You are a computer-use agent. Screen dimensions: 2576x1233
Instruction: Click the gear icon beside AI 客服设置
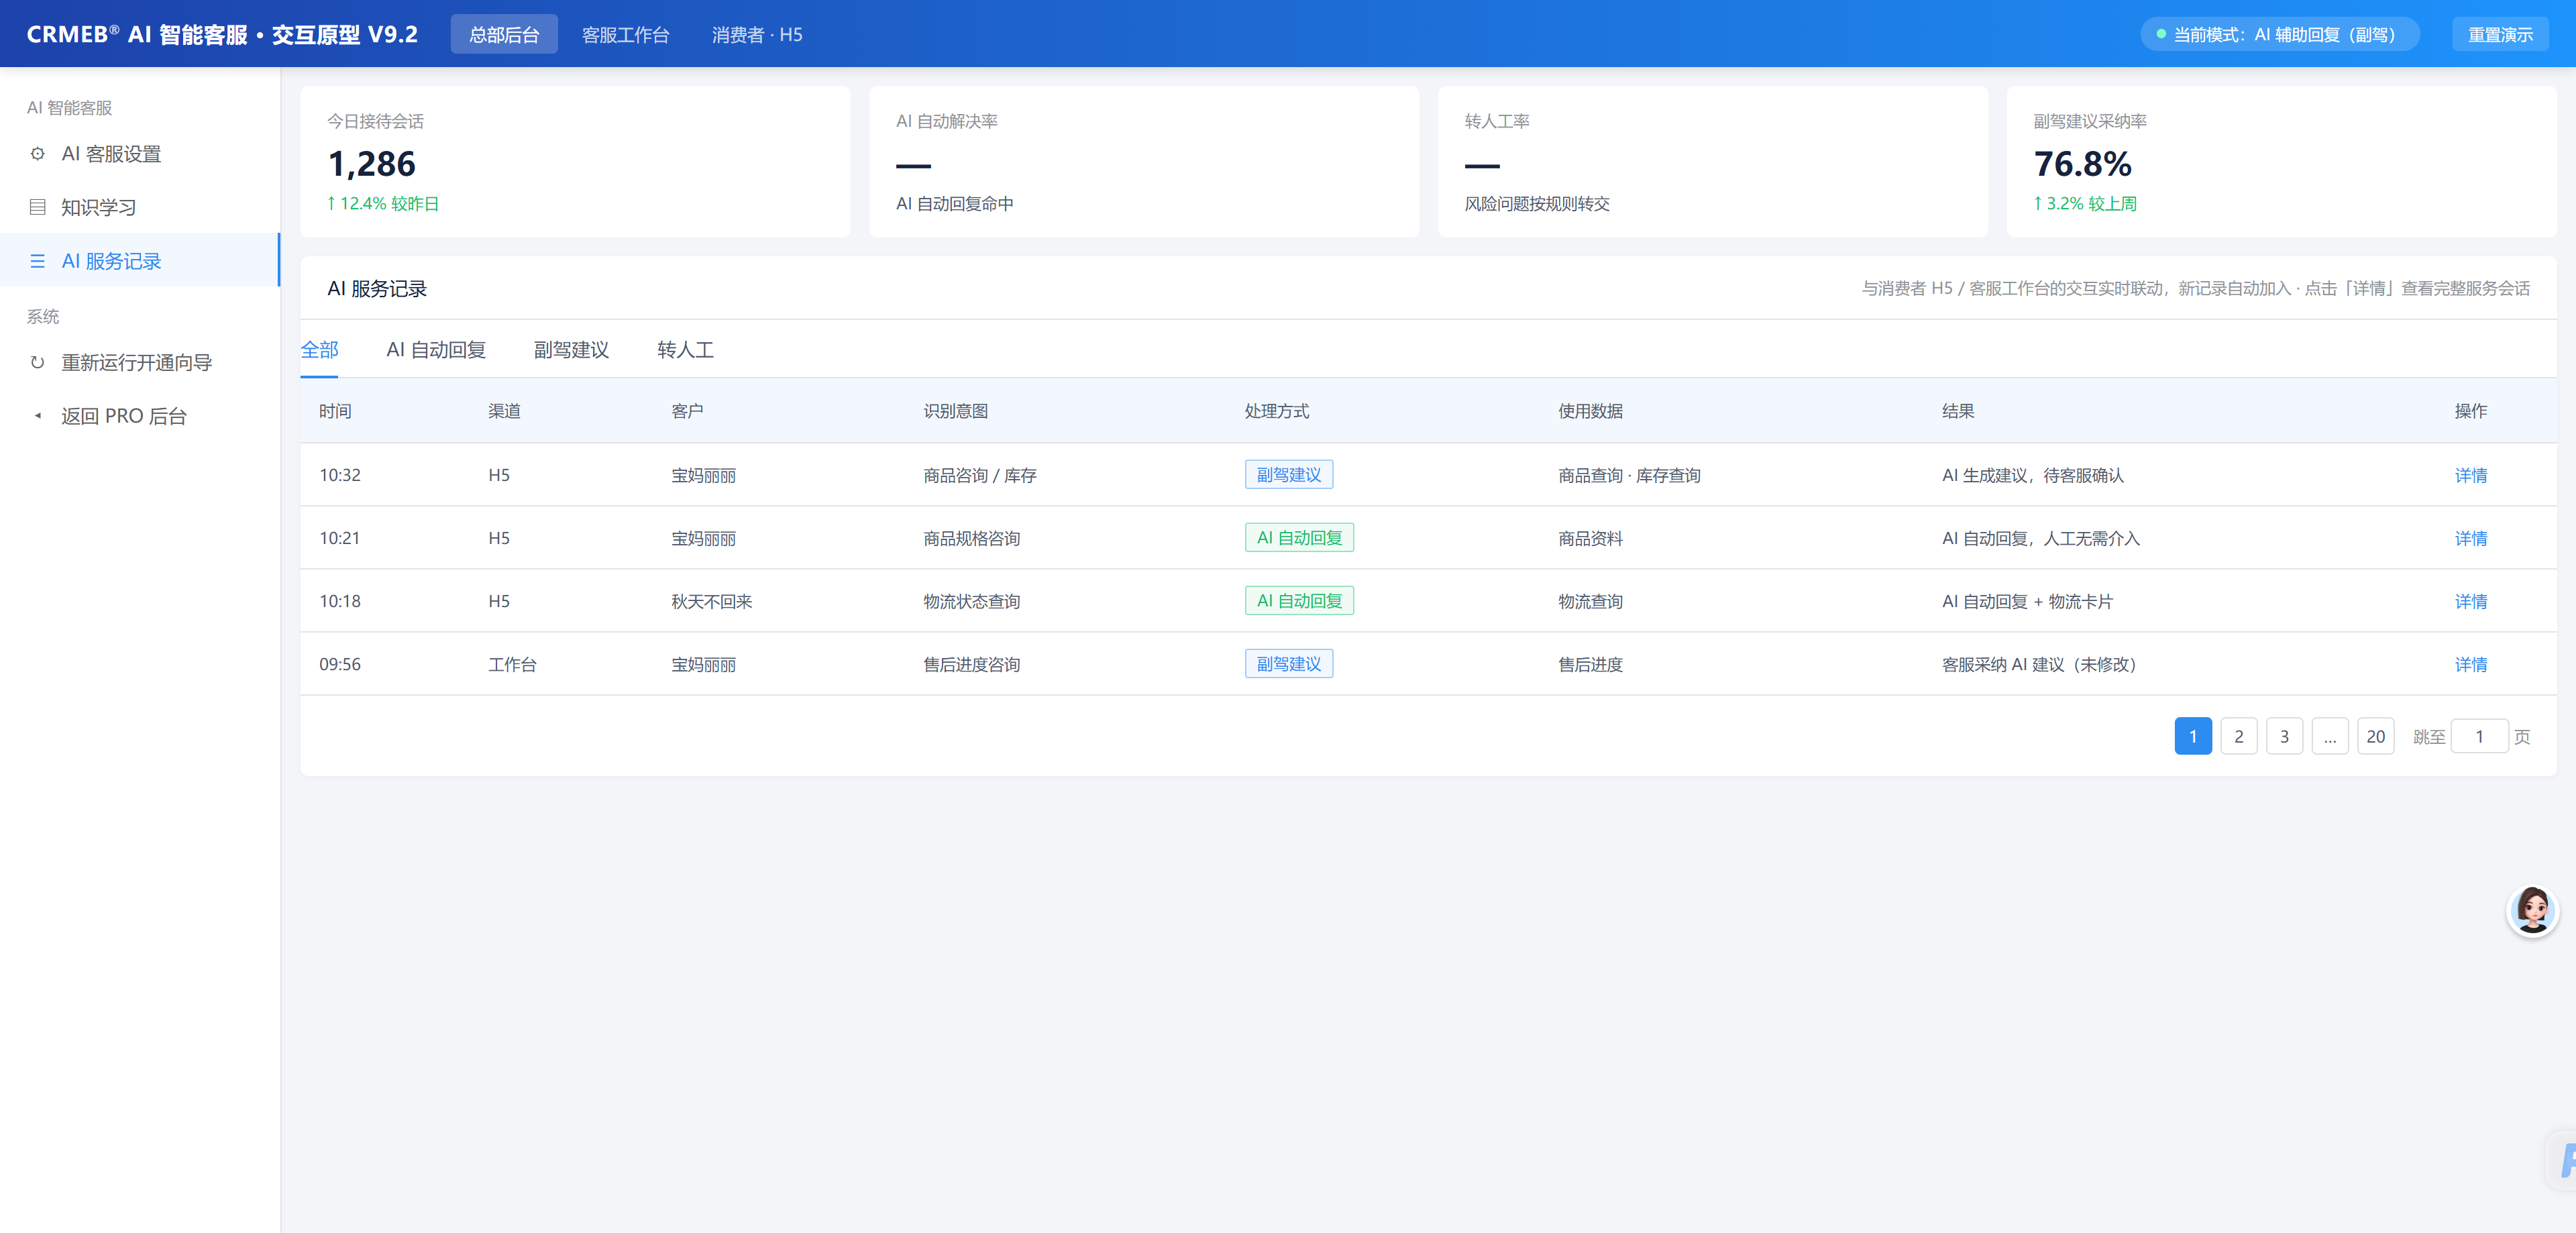[38, 154]
